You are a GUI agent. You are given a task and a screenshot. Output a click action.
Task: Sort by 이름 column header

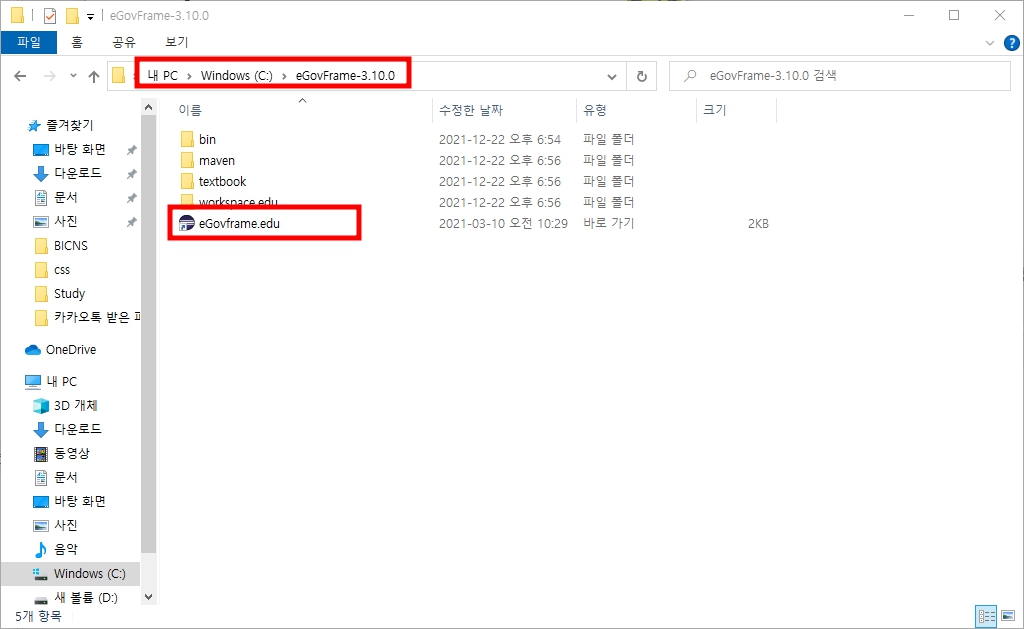(x=190, y=110)
